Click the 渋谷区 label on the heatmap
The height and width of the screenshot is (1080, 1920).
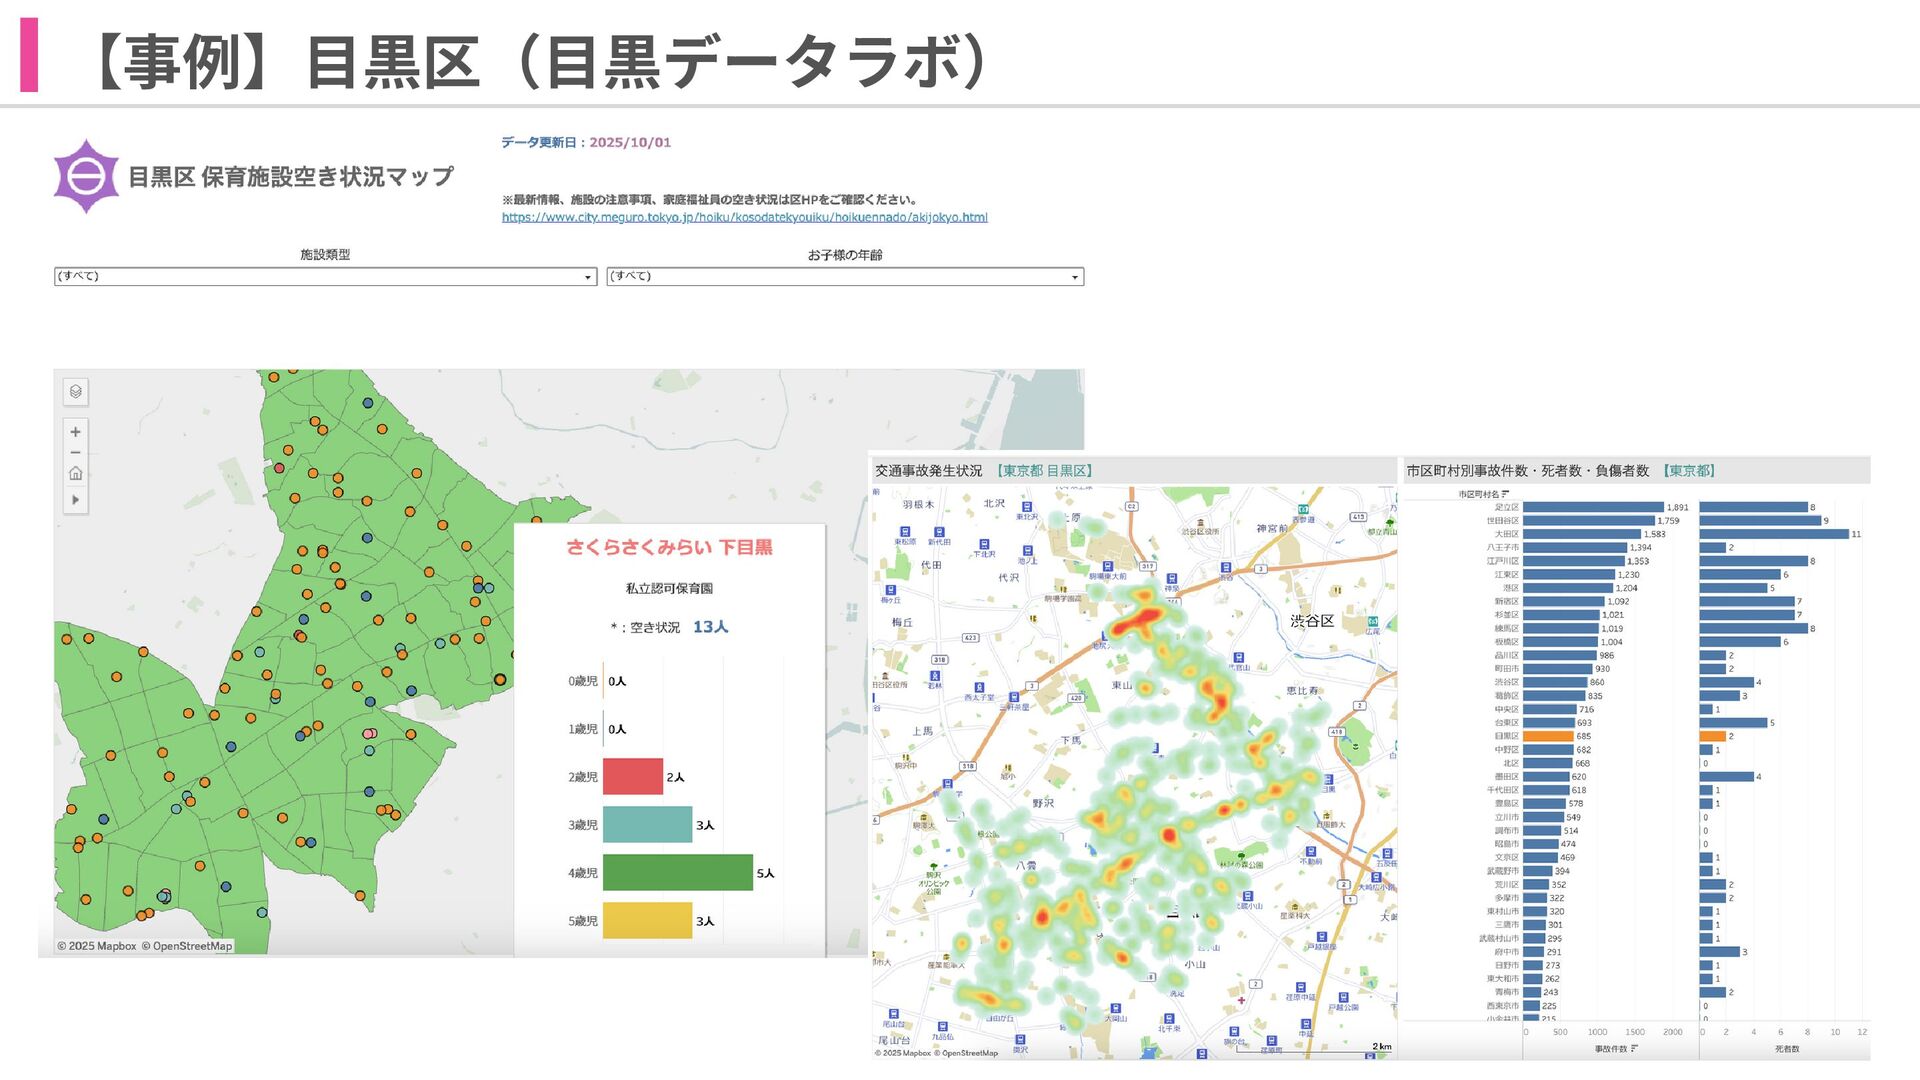[x=1311, y=621]
